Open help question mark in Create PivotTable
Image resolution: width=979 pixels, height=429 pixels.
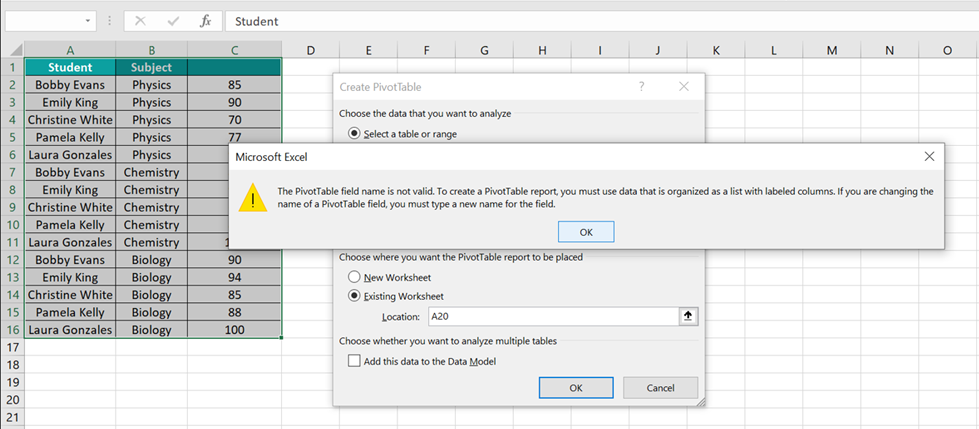pos(641,87)
